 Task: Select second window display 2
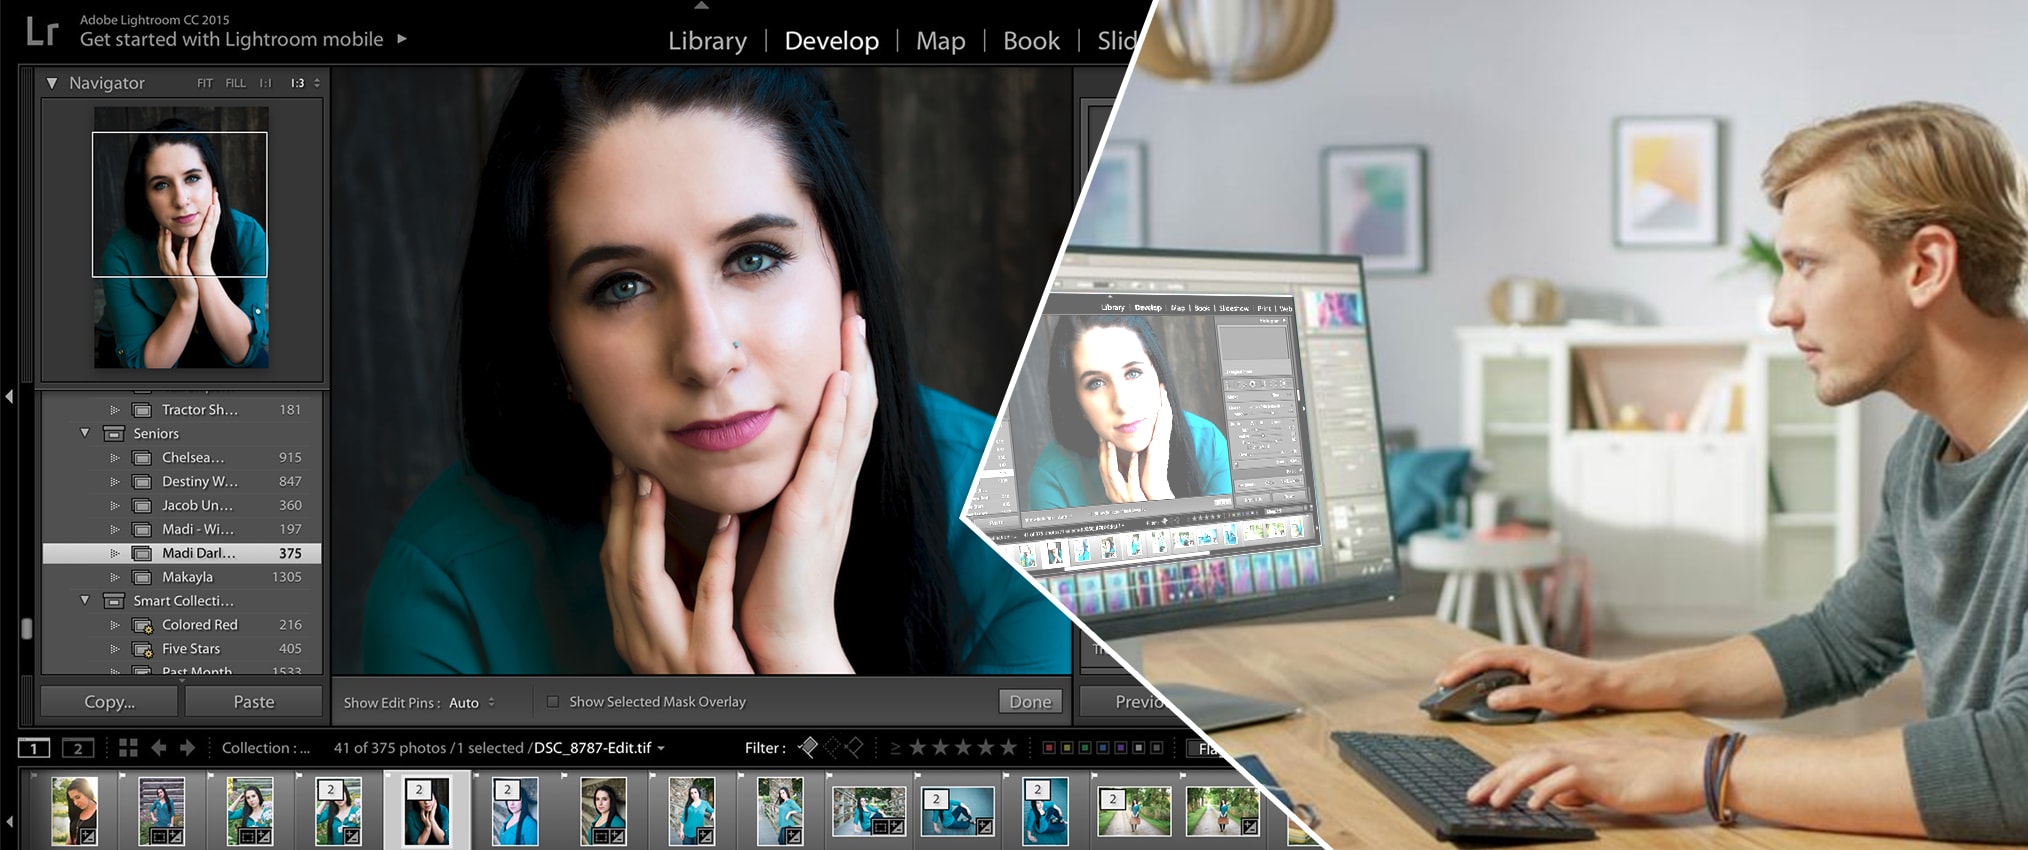78,748
